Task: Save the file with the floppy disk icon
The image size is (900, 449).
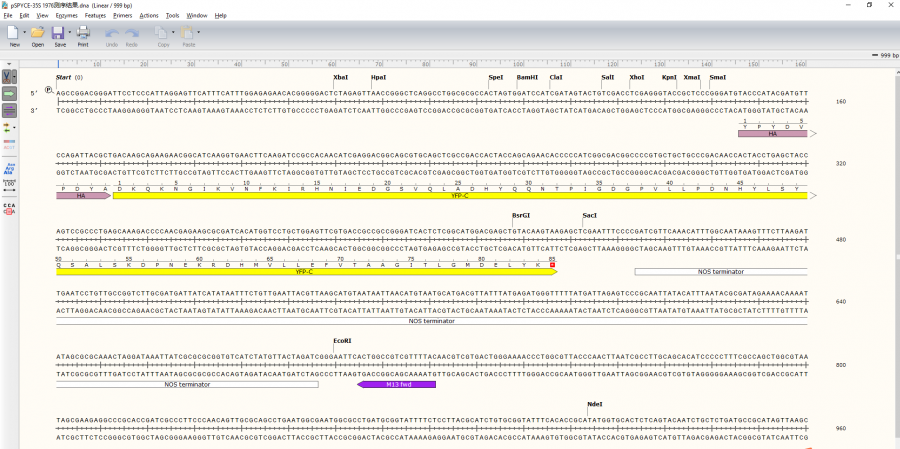Action: point(59,33)
